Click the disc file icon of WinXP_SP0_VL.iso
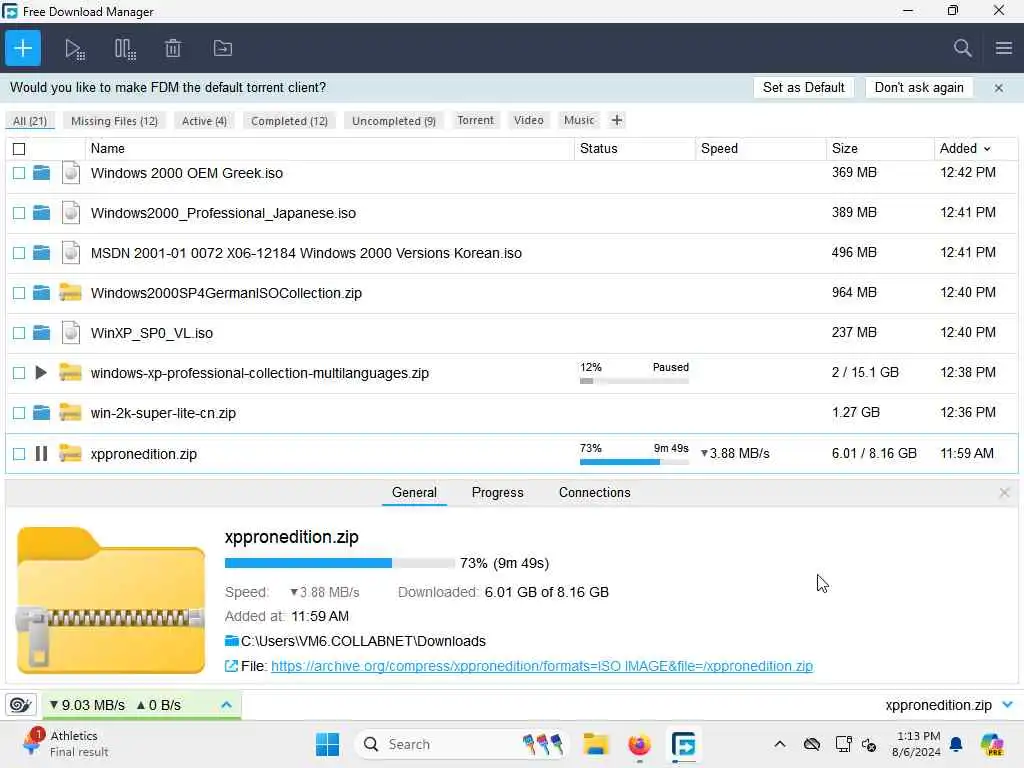 (x=71, y=333)
